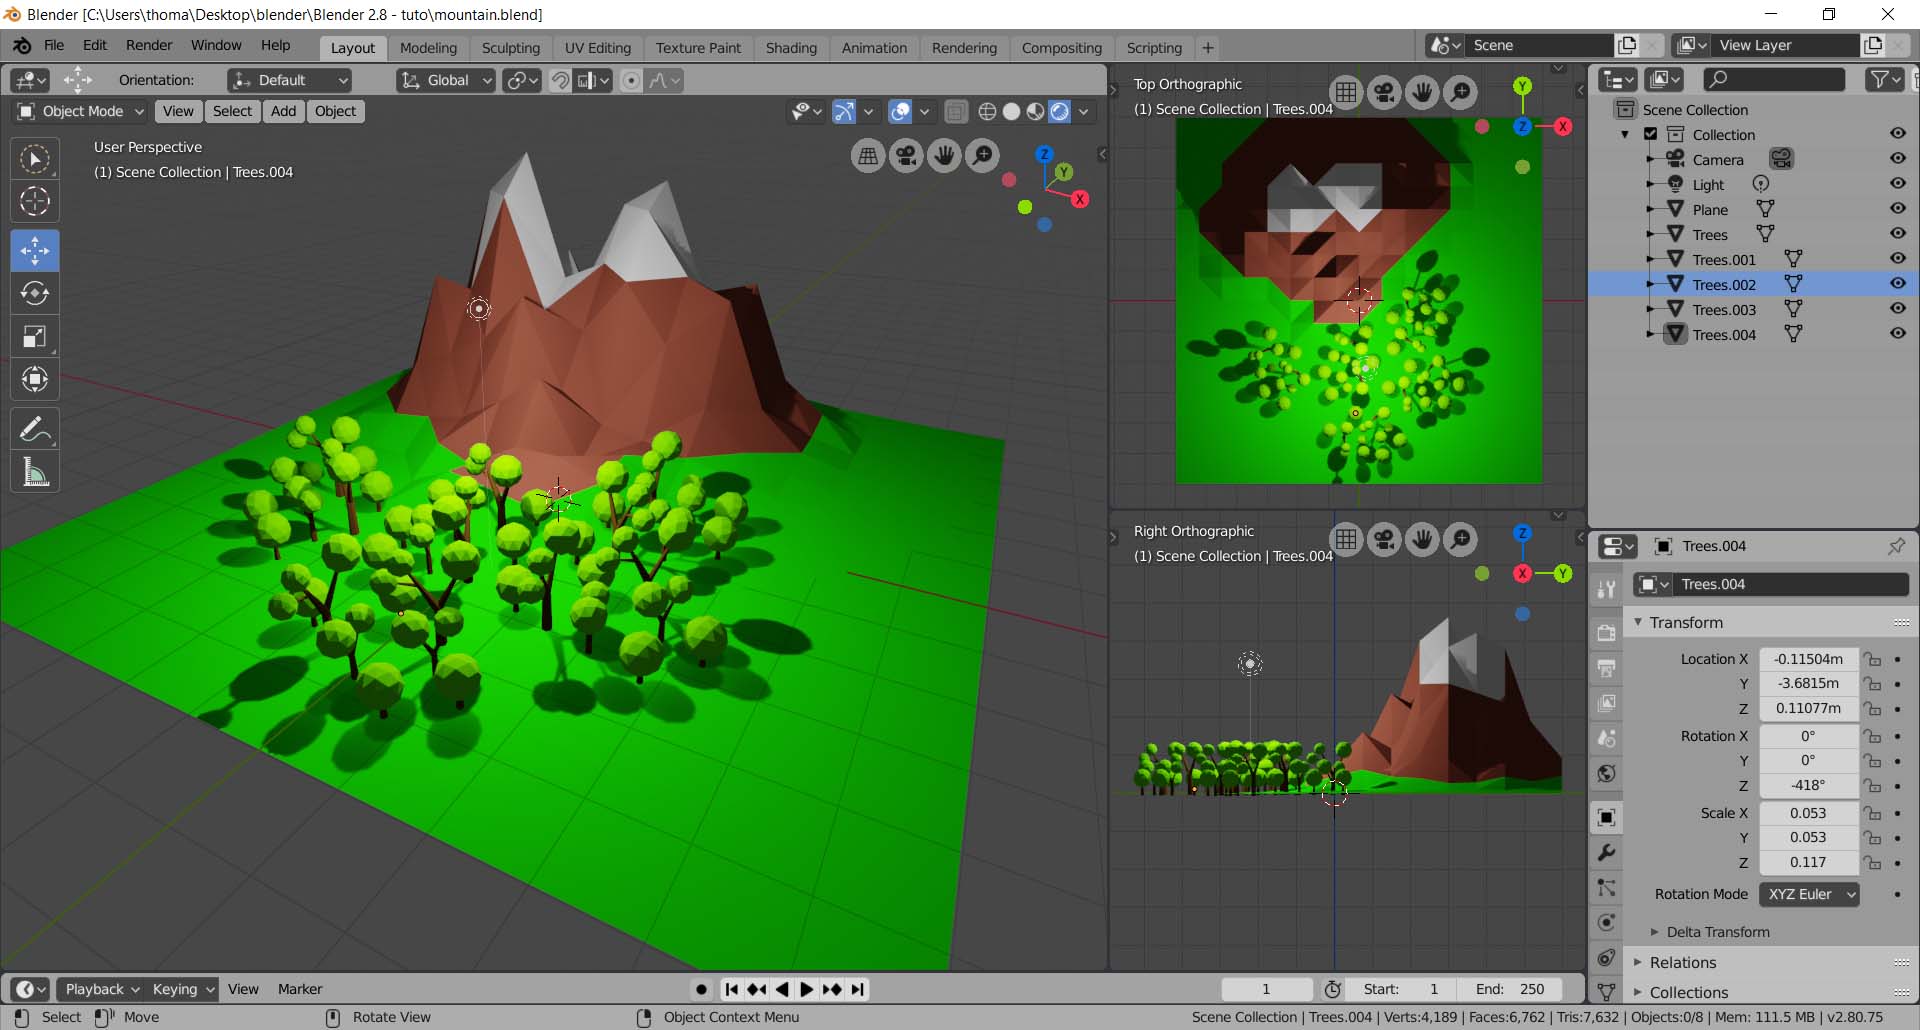Open the Object Mode dropdown
Image resolution: width=1920 pixels, height=1030 pixels.
[x=82, y=111]
